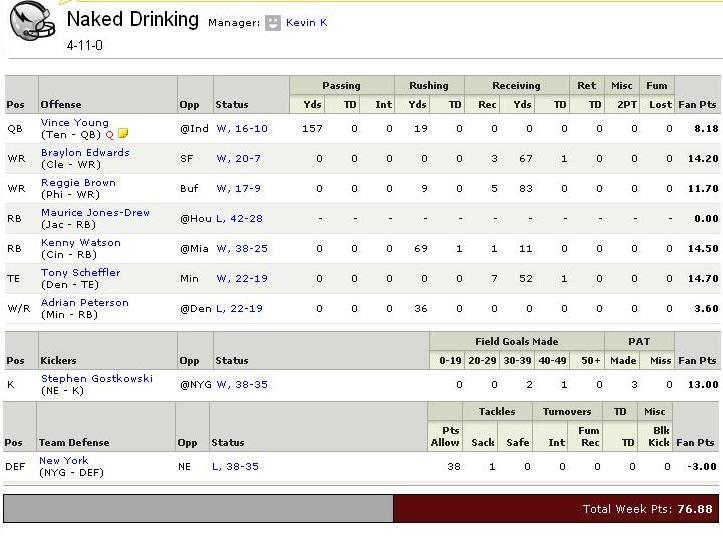The width and height of the screenshot is (723, 539).
Task: Click Reggie Brown's 11.70 fan points
Action: 703,189
